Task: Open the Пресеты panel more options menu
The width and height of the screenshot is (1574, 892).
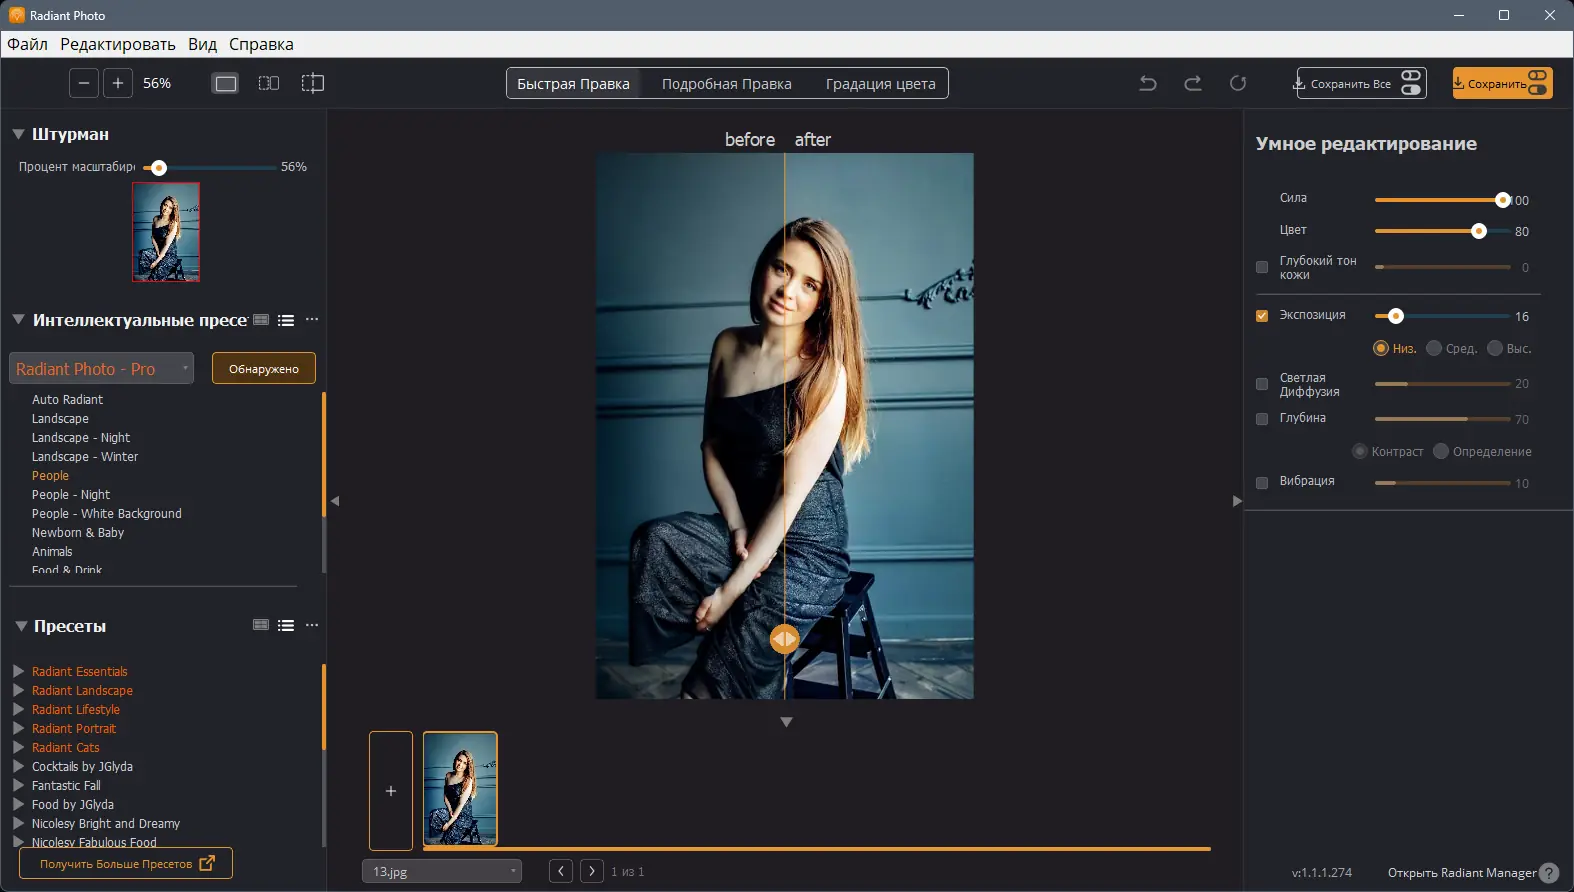Action: click(312, 625)
